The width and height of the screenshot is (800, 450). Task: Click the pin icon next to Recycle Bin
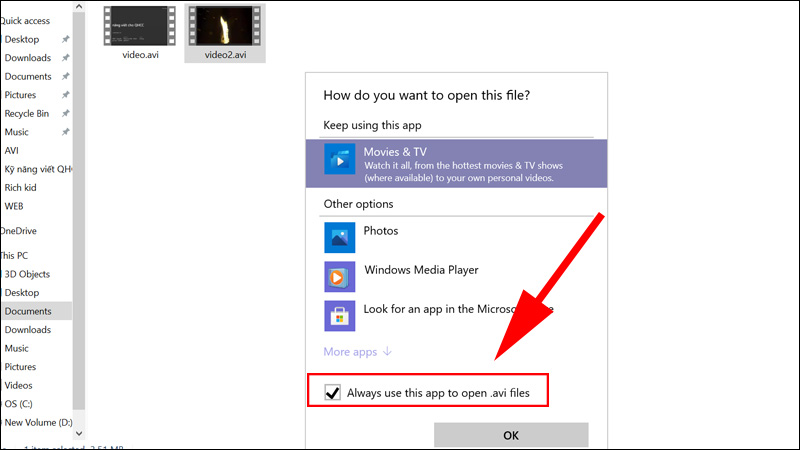(x=65, y=113)
